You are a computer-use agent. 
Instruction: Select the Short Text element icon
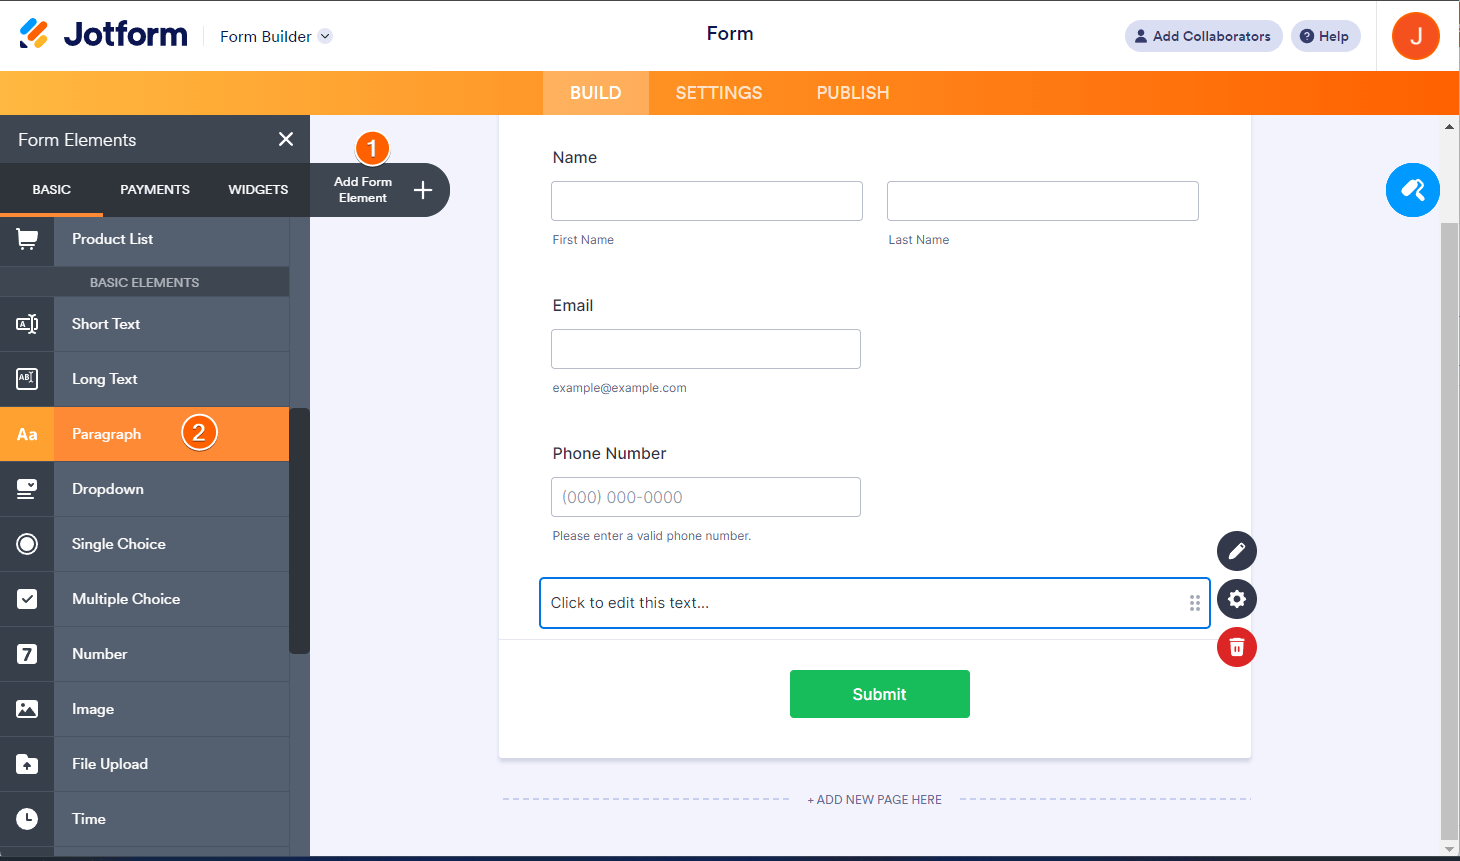pyautogui.click(x=27, y=324)
